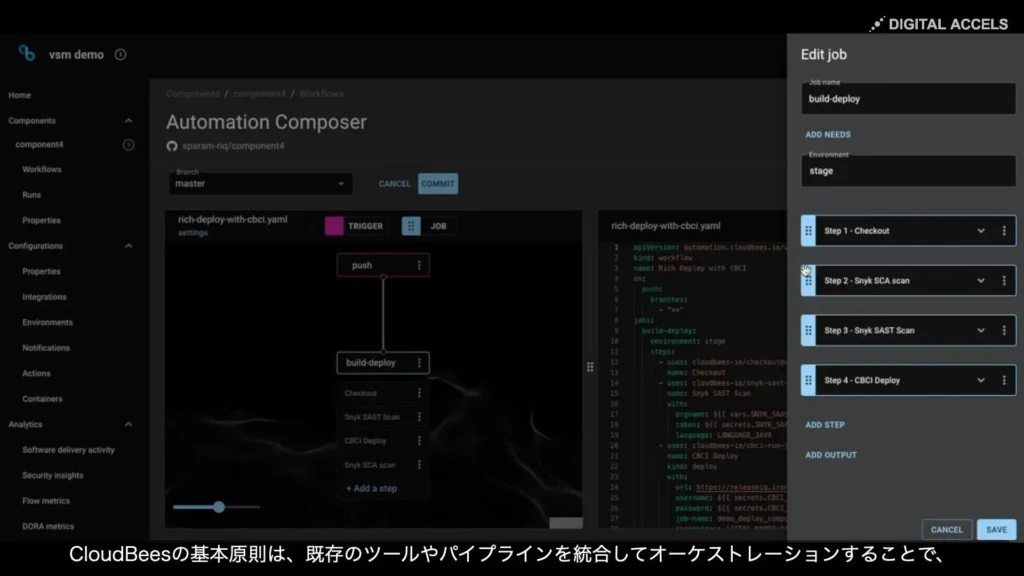
Task: Click the component4 arrow icon in sidebar
Action: (x=129, y=145)
